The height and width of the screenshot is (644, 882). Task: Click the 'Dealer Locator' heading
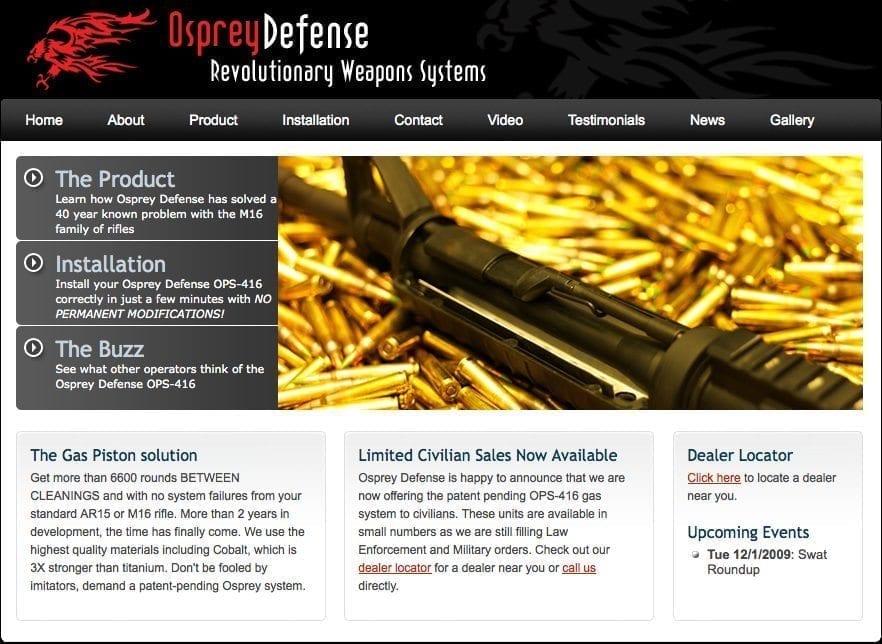740,455
